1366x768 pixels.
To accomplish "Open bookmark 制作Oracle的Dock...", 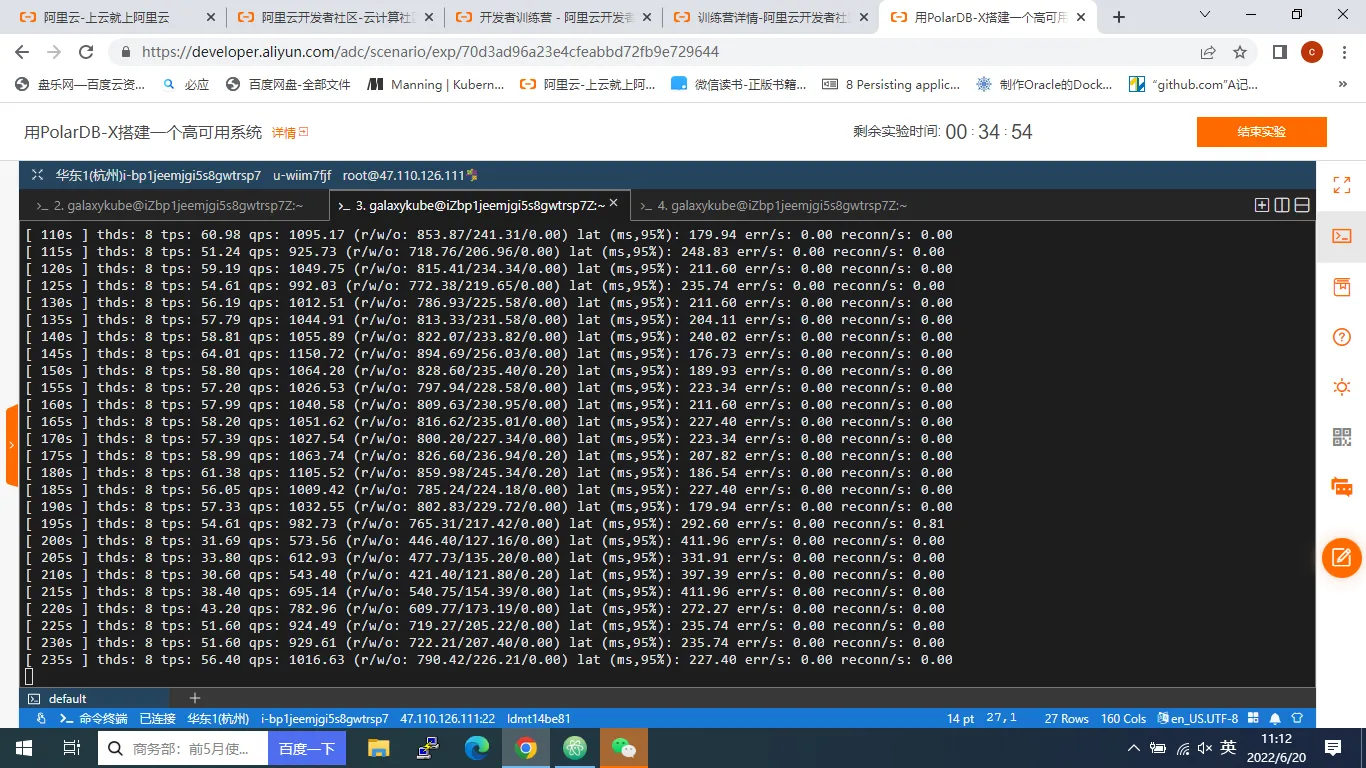I will 1044,85.
